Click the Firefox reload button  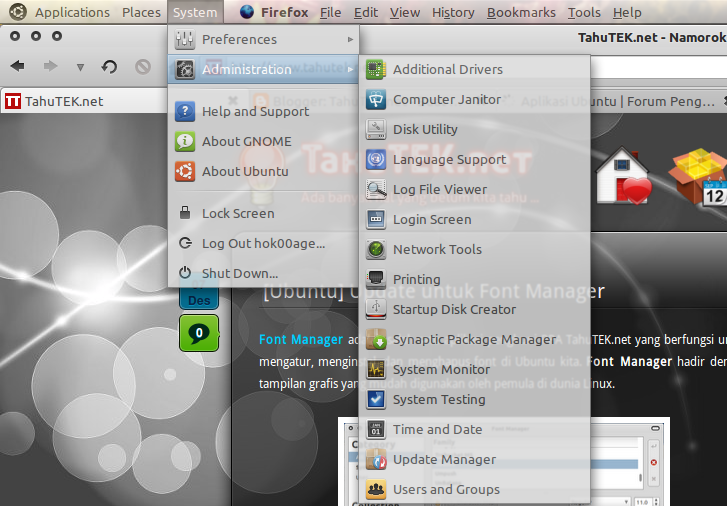point(110,67)
